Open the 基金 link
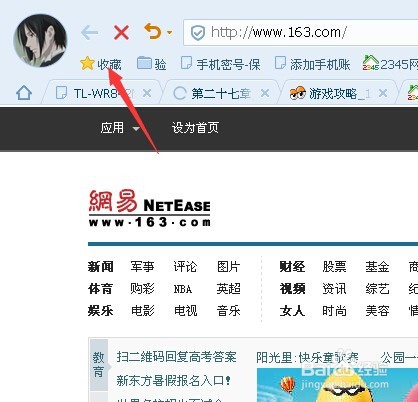418x402 pixels. 377,267
